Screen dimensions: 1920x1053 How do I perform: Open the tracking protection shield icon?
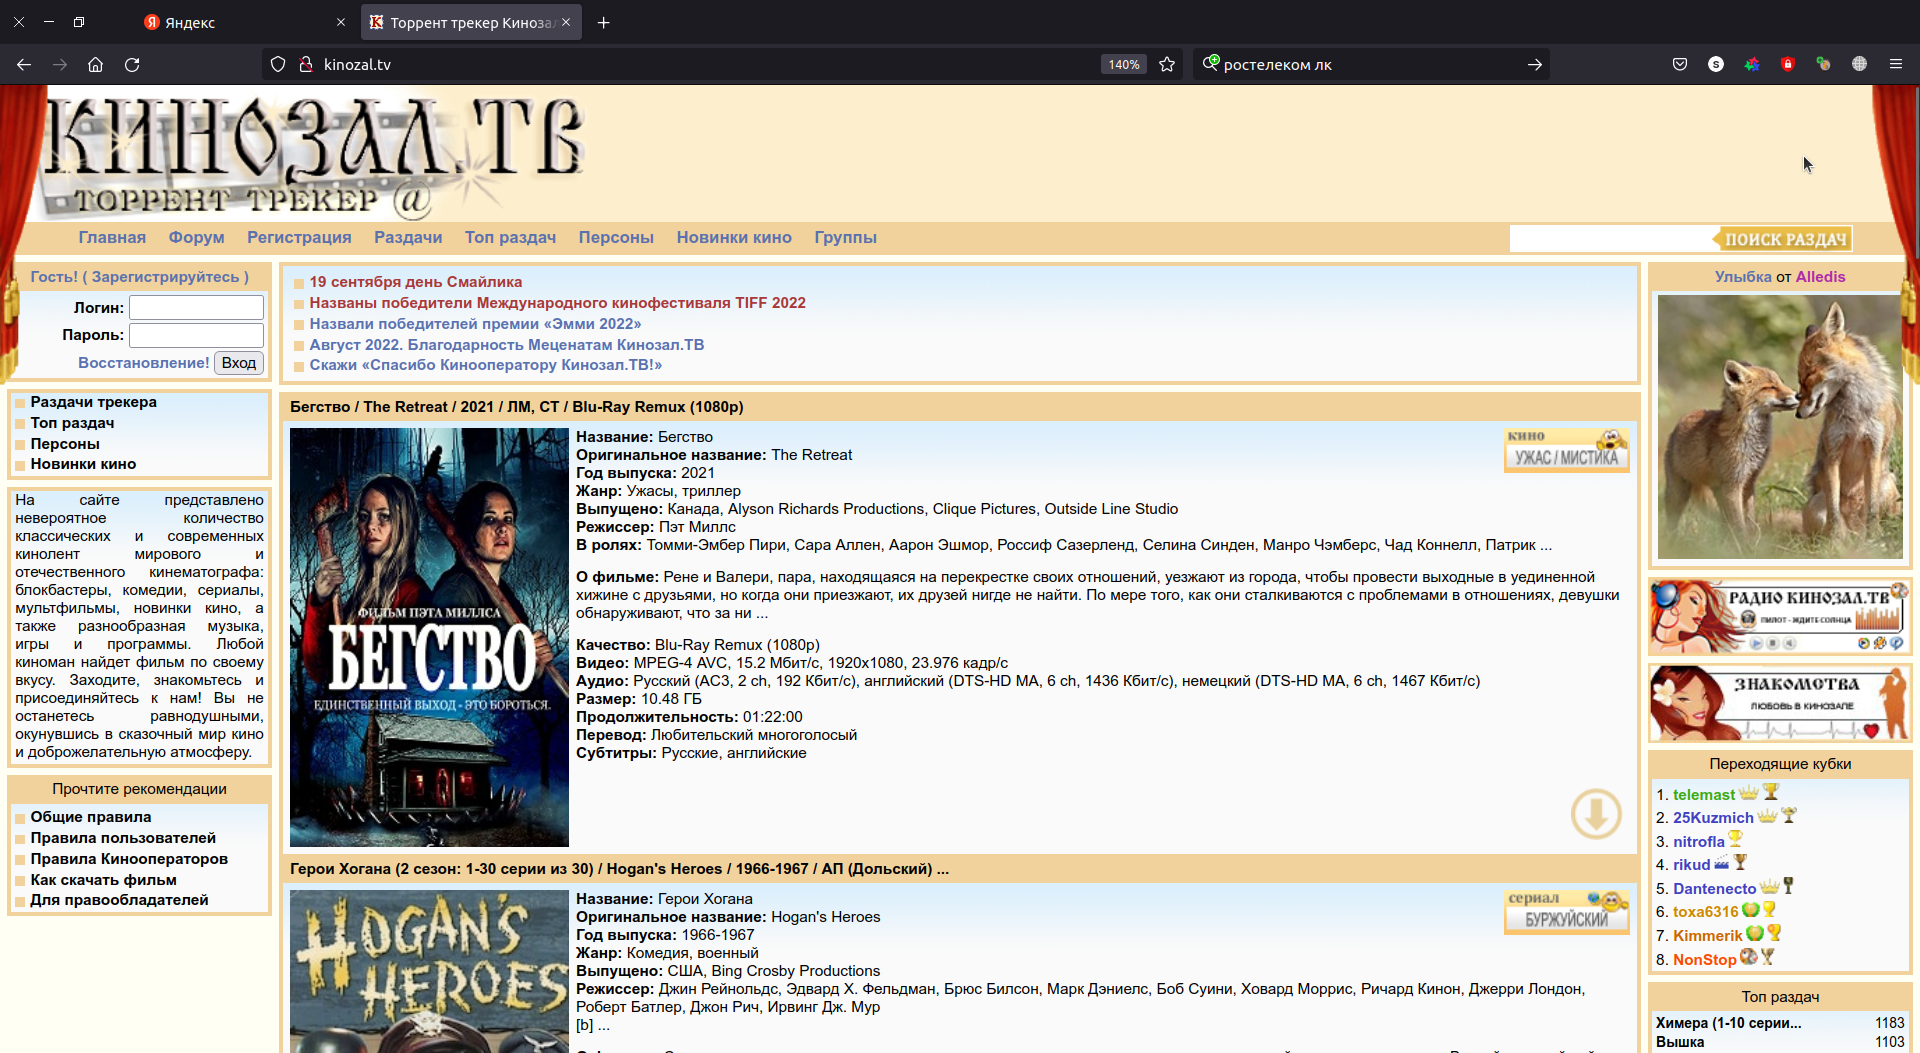coord(278,64)
